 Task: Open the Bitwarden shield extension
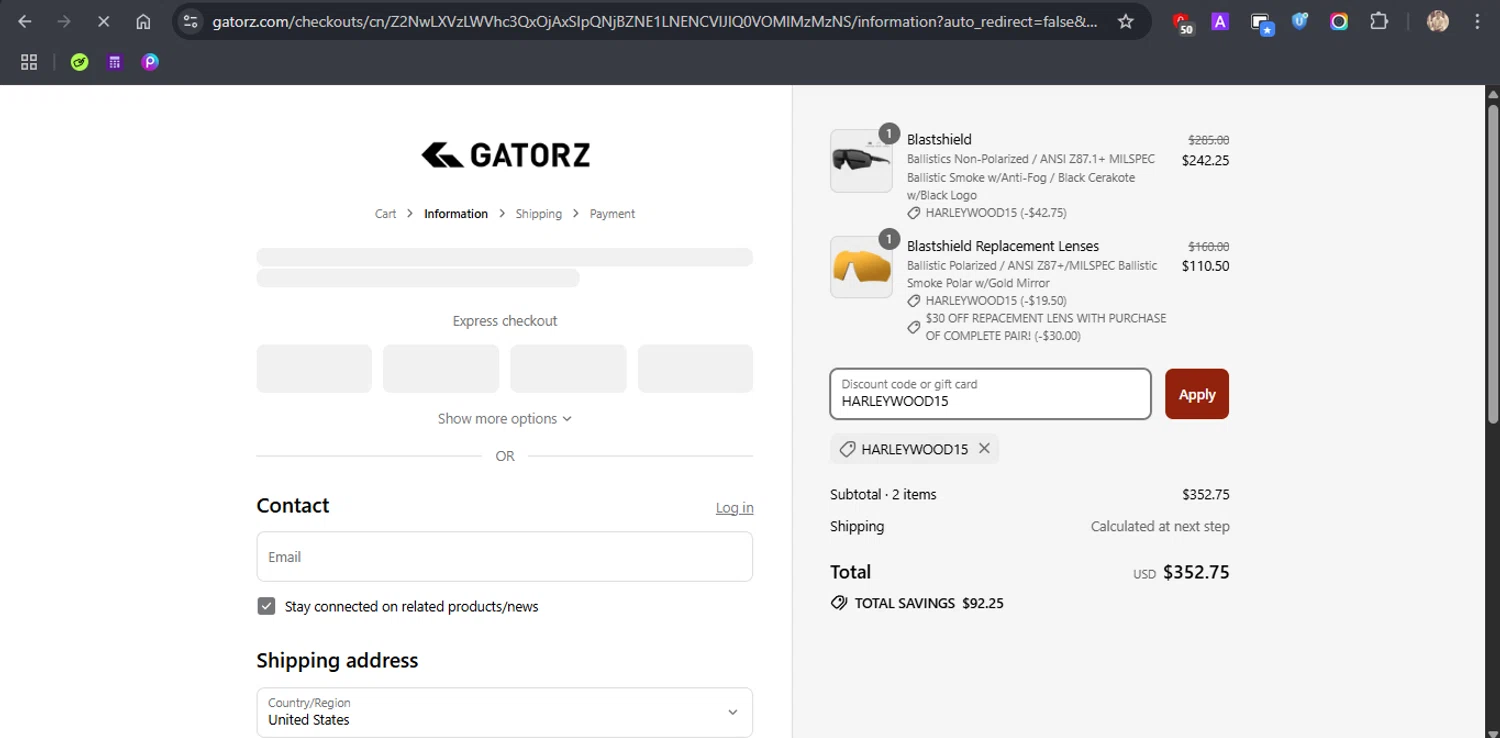tap(1300, 21)
